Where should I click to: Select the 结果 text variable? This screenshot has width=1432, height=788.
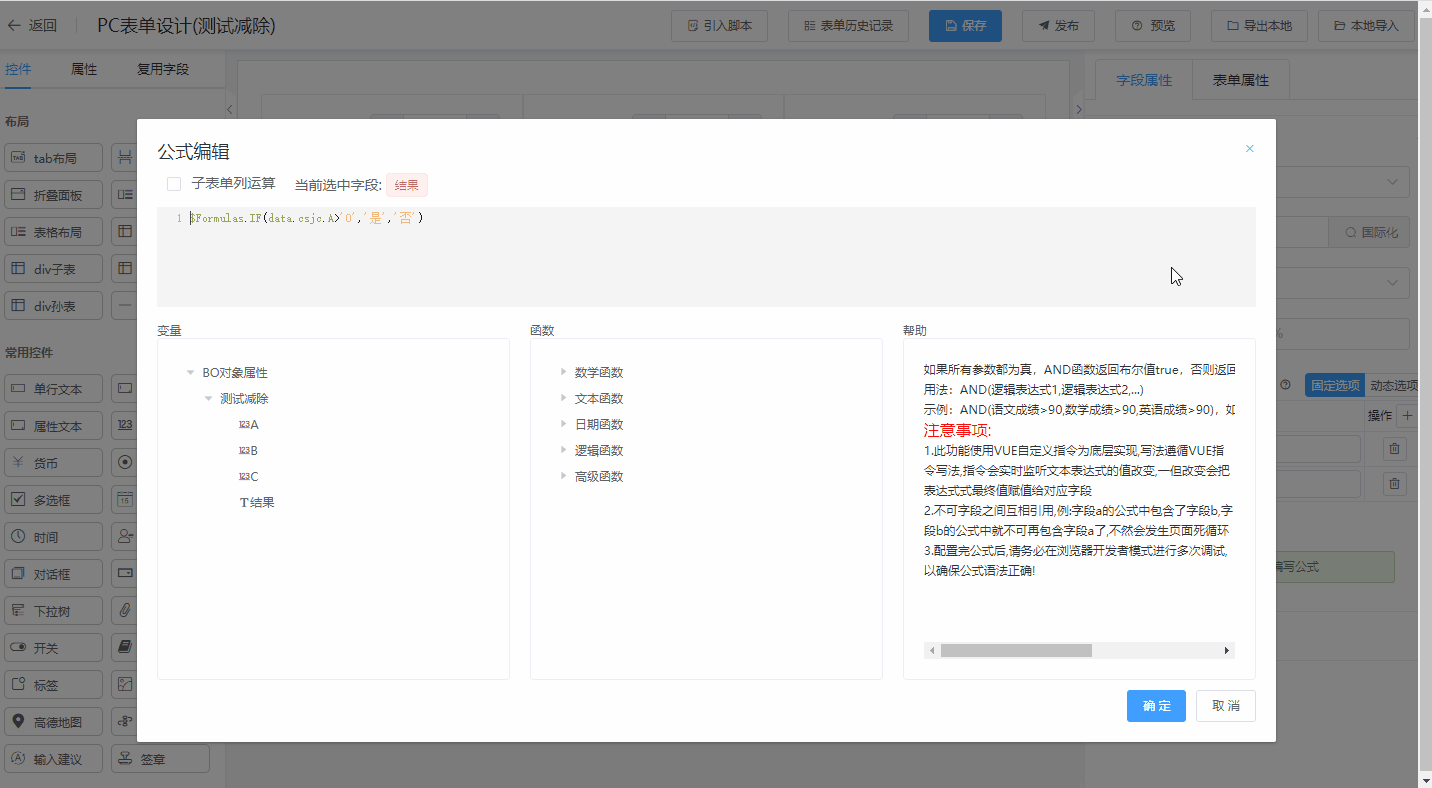coord(261,503)
